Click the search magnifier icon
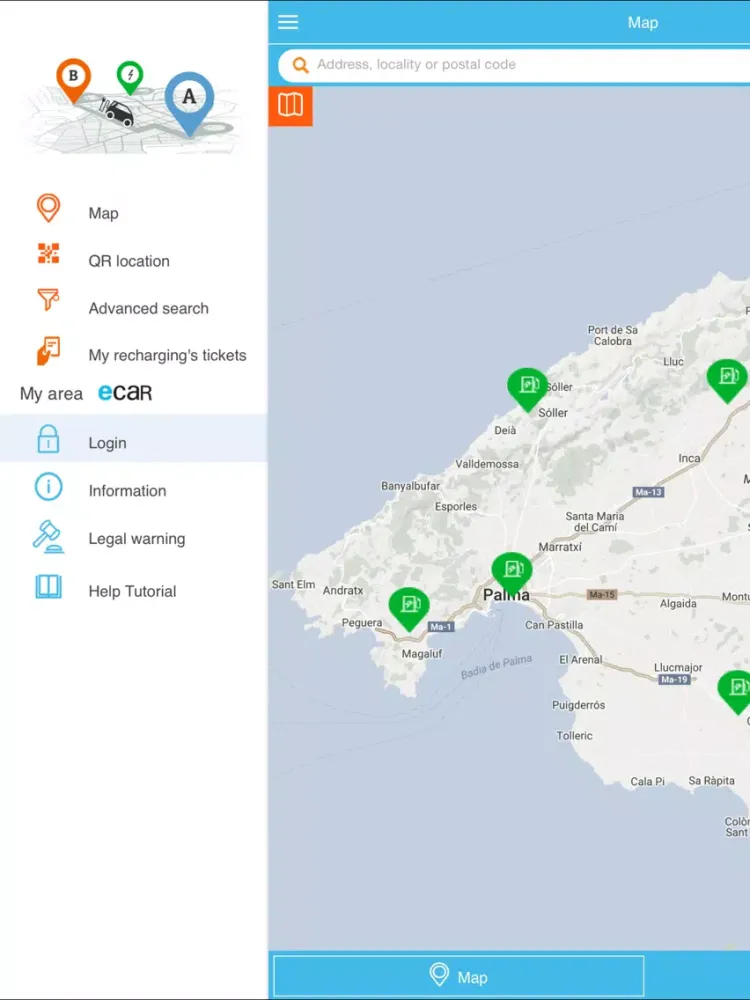The image size is (750, 1000). coord(300,65)
